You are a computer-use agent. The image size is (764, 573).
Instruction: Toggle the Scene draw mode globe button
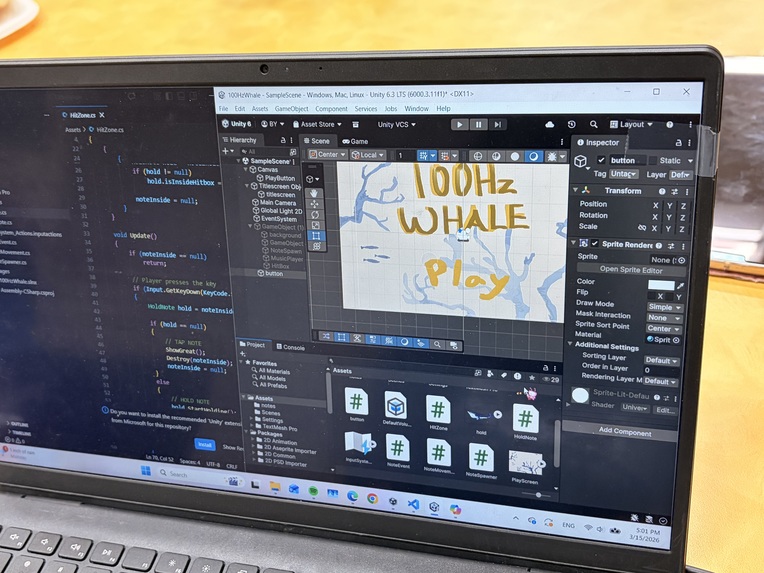478,156
